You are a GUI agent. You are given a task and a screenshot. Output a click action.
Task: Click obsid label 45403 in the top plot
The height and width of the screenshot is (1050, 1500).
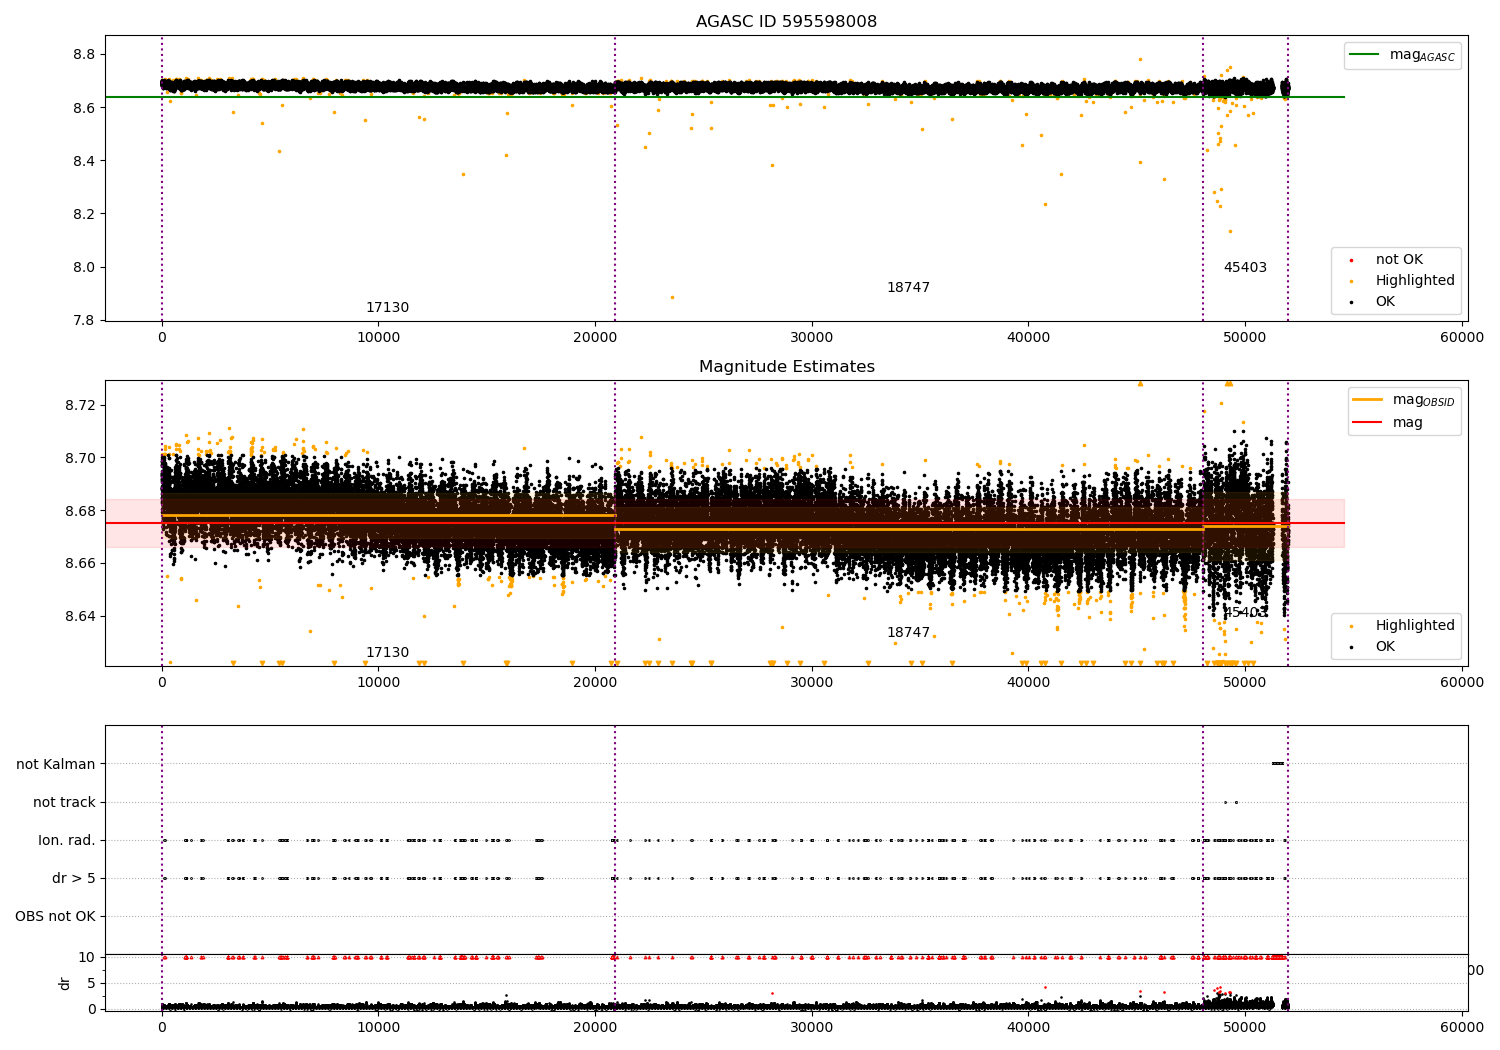click(1245, 268)
